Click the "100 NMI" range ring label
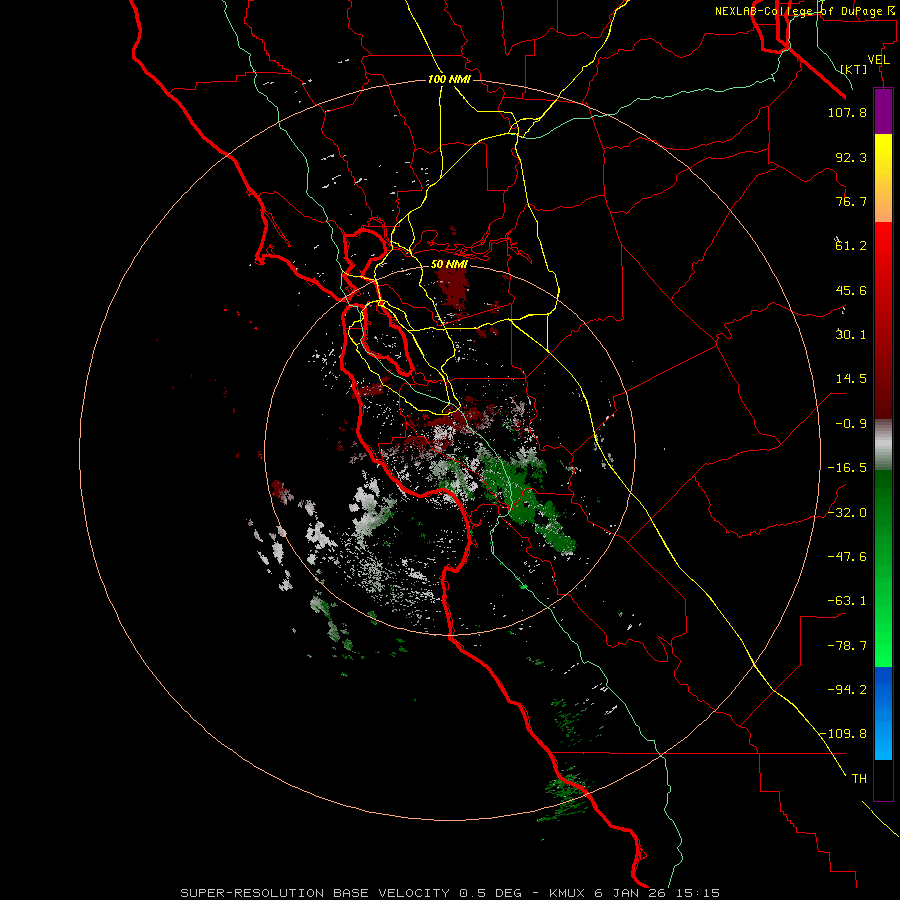This screenshot has height=900, width=900. click(449, 79)
